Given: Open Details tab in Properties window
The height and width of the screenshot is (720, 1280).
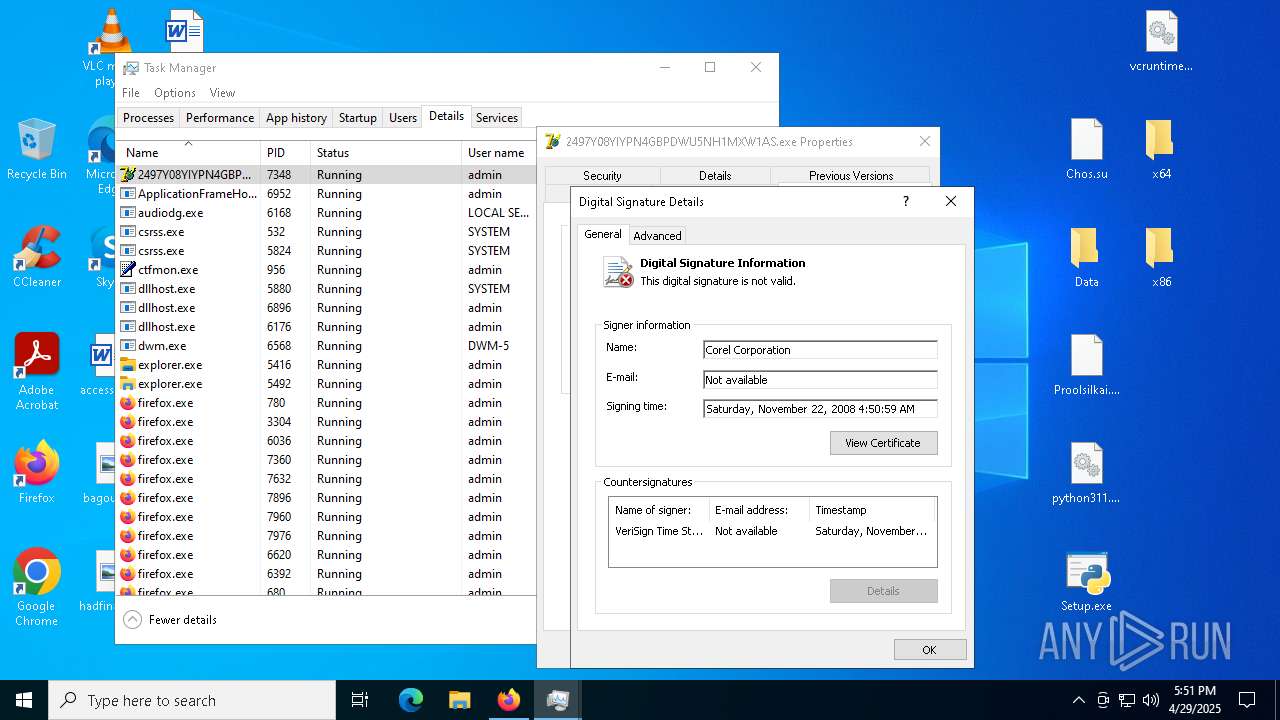Looking at the screenshot, I should 715,176.
